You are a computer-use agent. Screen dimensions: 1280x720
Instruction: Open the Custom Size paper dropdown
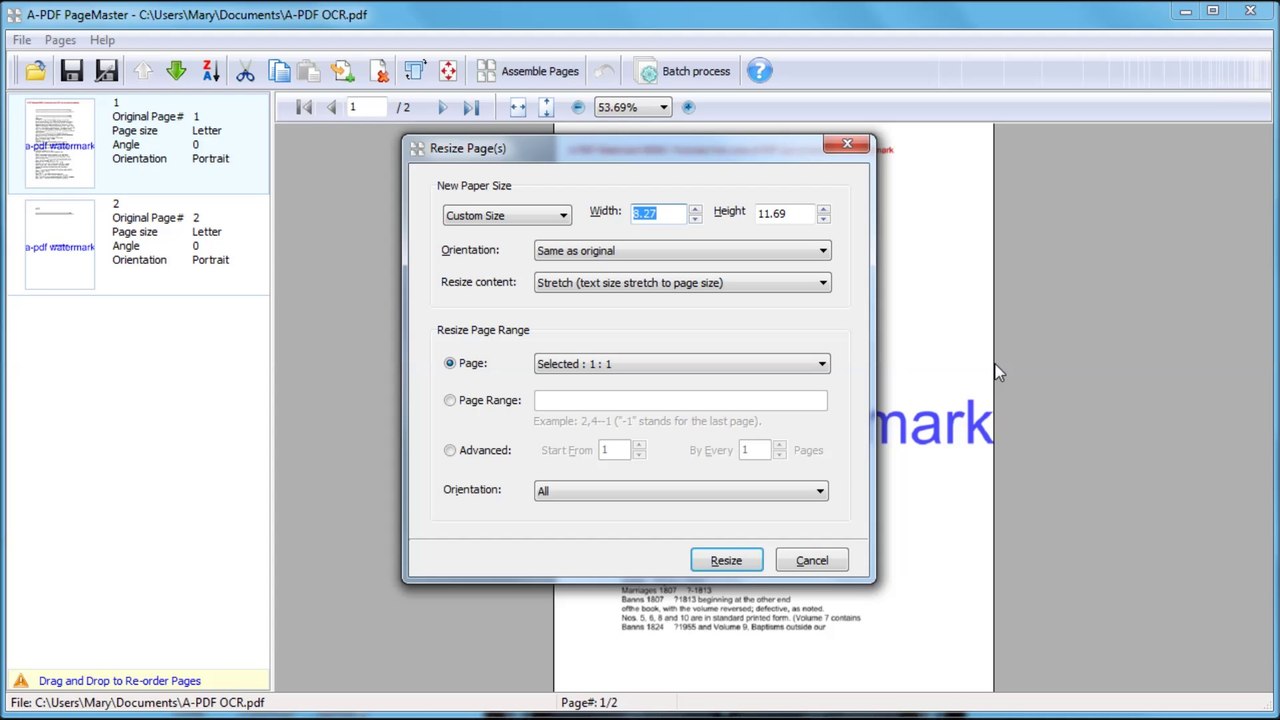[507, 215]
